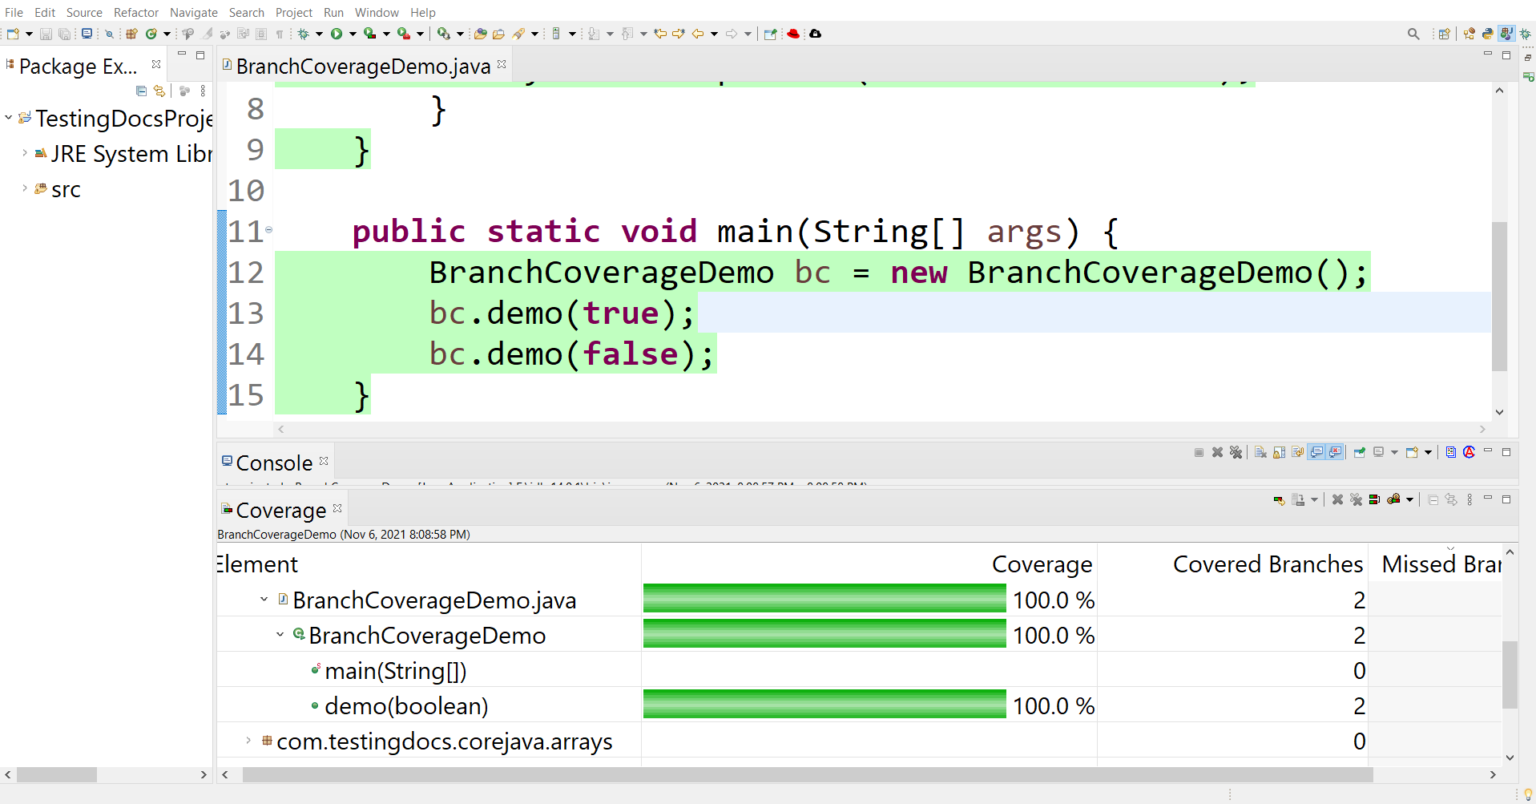Collapse the TestingDocsProject tree node

click(9, 118)
